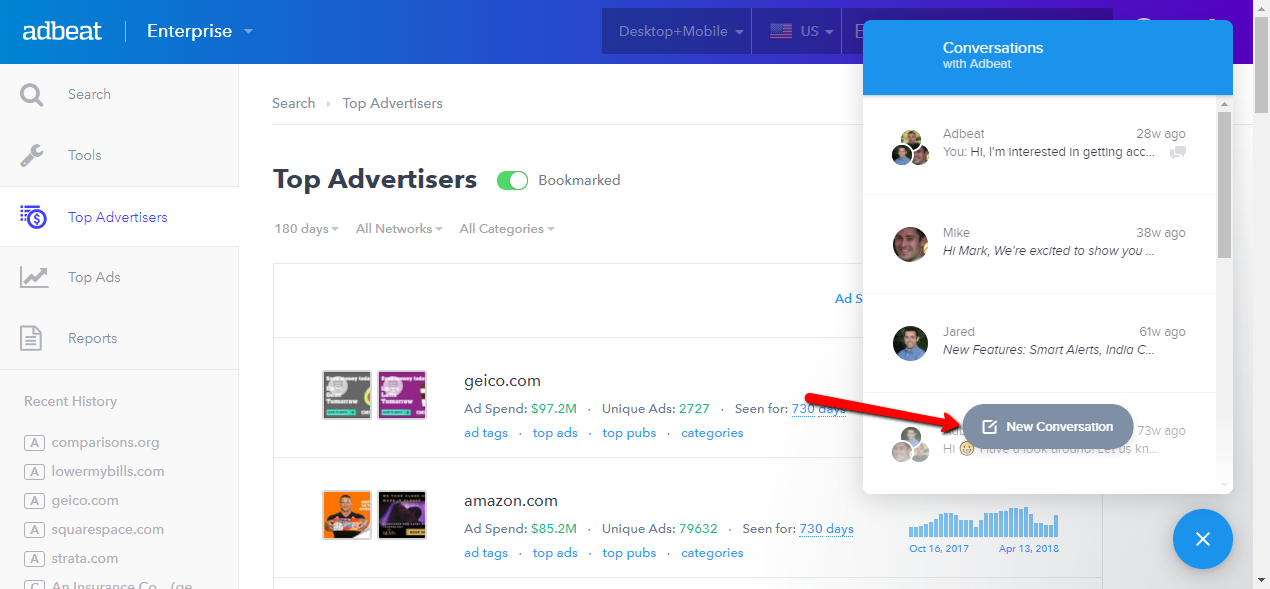Image resolution: width=1270 pixels, height=589 pixels.
Task: Click the Search magnifier icon in sidebar
Action: pos(32,95)
